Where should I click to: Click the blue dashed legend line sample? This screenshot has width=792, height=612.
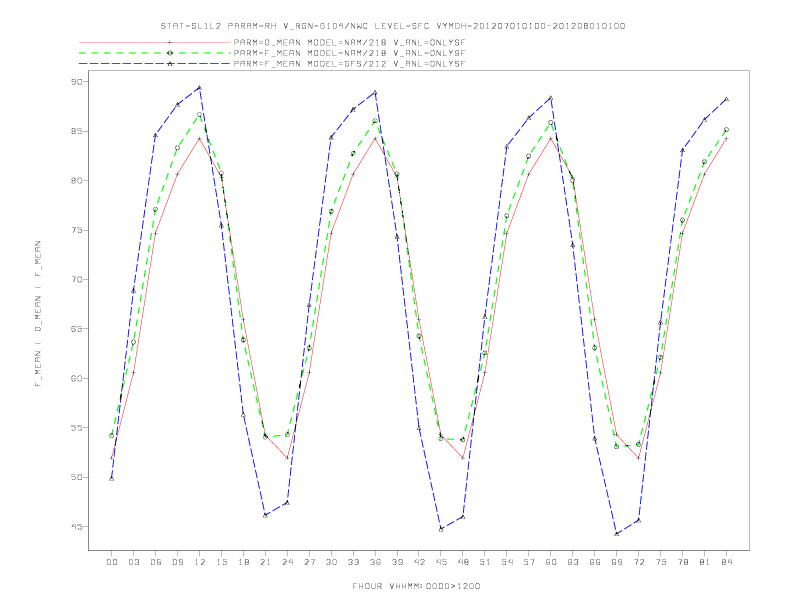tap(155, 64)
